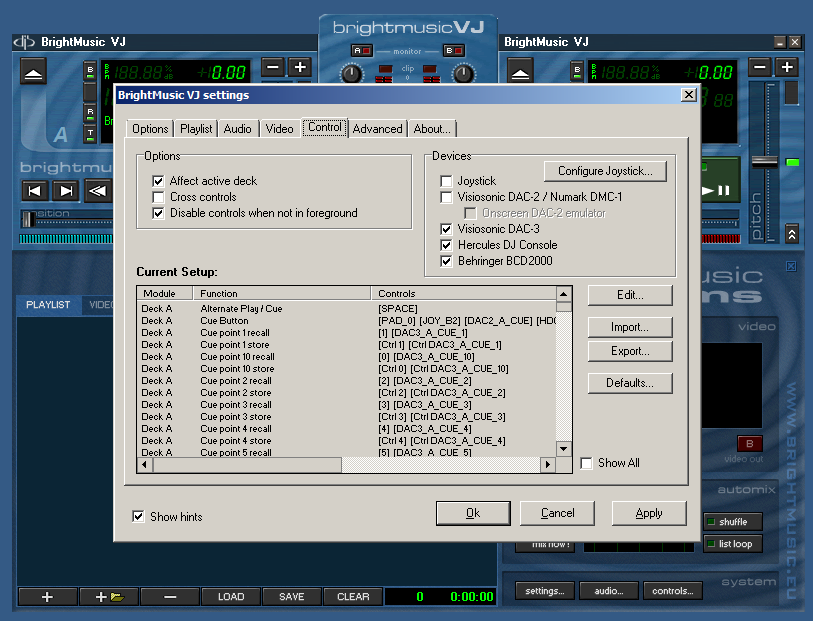Toggle the Show hints checkbox

(138, 516)
